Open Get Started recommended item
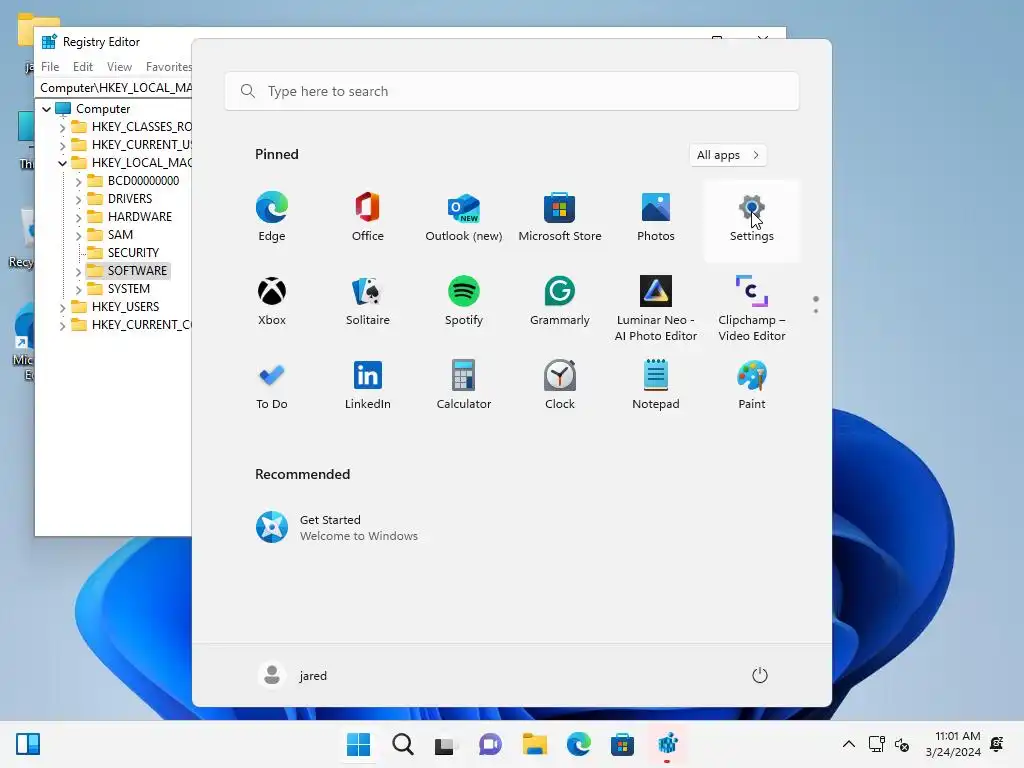 (x=336, y=527)
